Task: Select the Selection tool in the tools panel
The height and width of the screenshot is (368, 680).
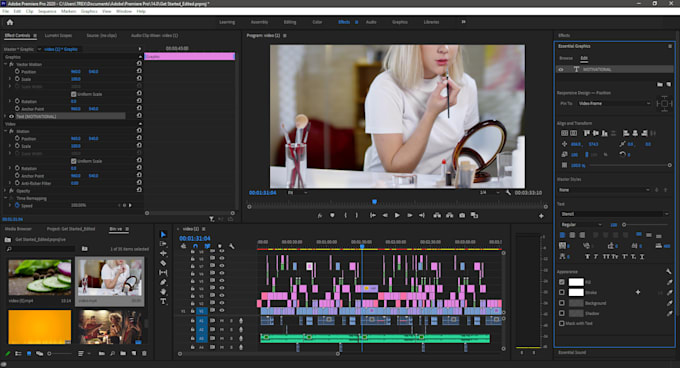Action: coord(163,234)
